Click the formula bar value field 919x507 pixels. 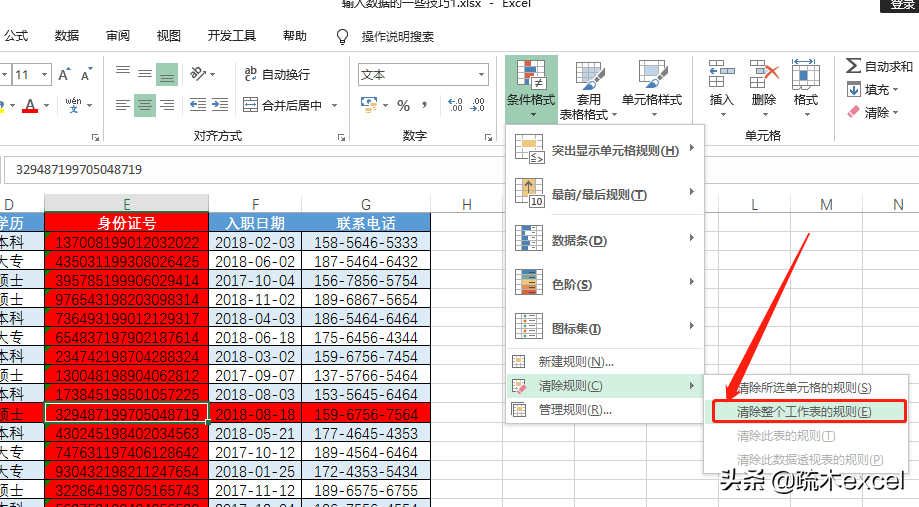point(253,170)
